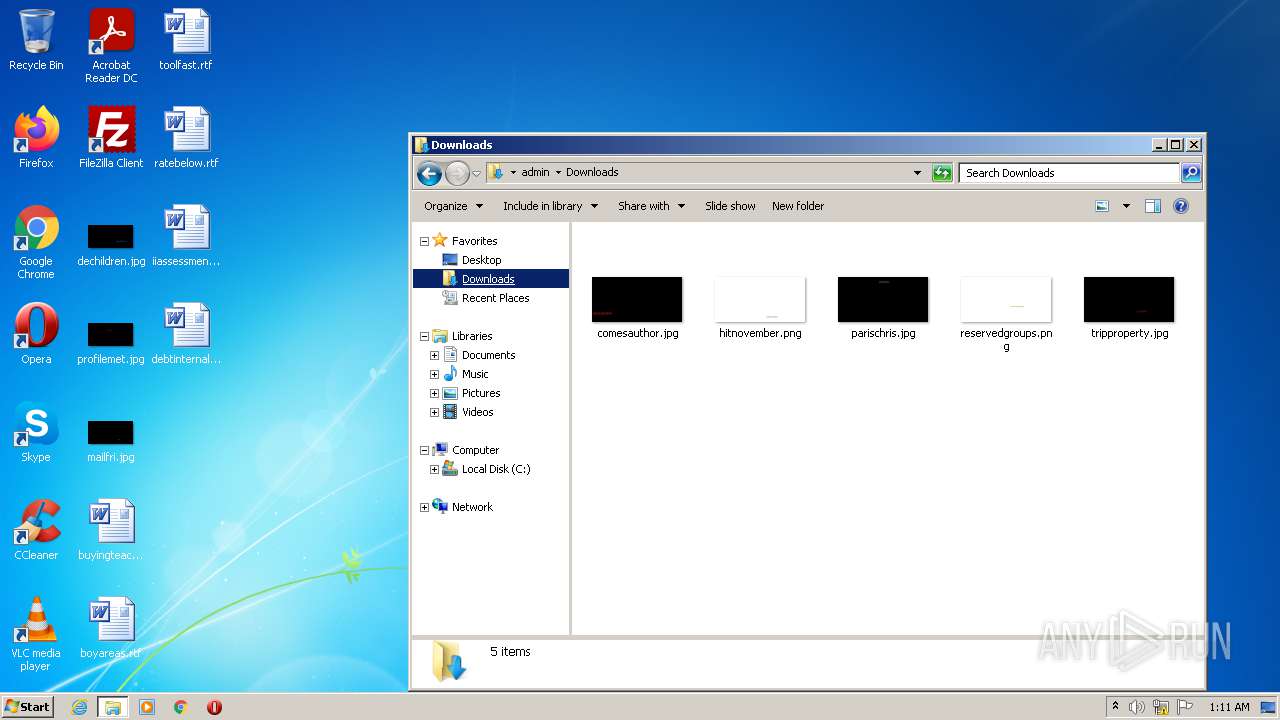Open the views More options arrow
Screen dimensions: 1280x720
[1126, 206]
